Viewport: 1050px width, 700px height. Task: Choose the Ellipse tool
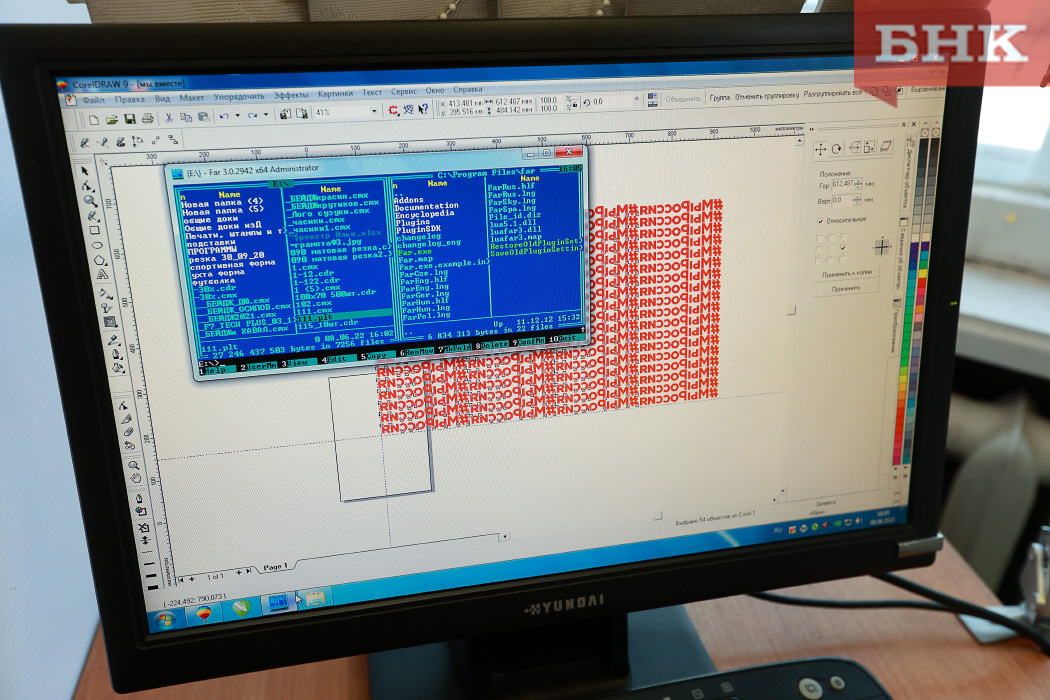[x=97, y=245]
